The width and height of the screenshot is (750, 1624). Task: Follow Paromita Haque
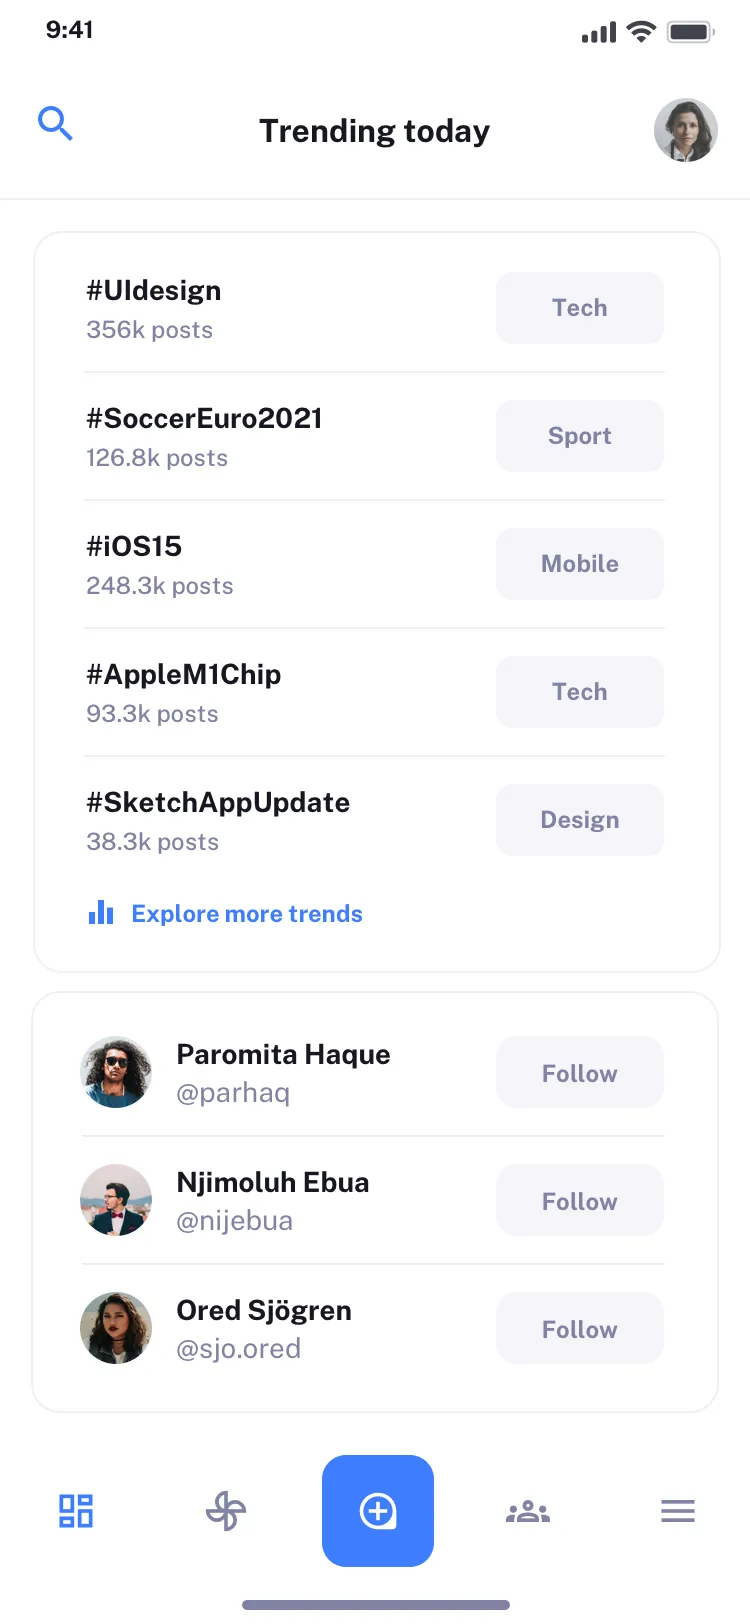tap(579, 1072)
